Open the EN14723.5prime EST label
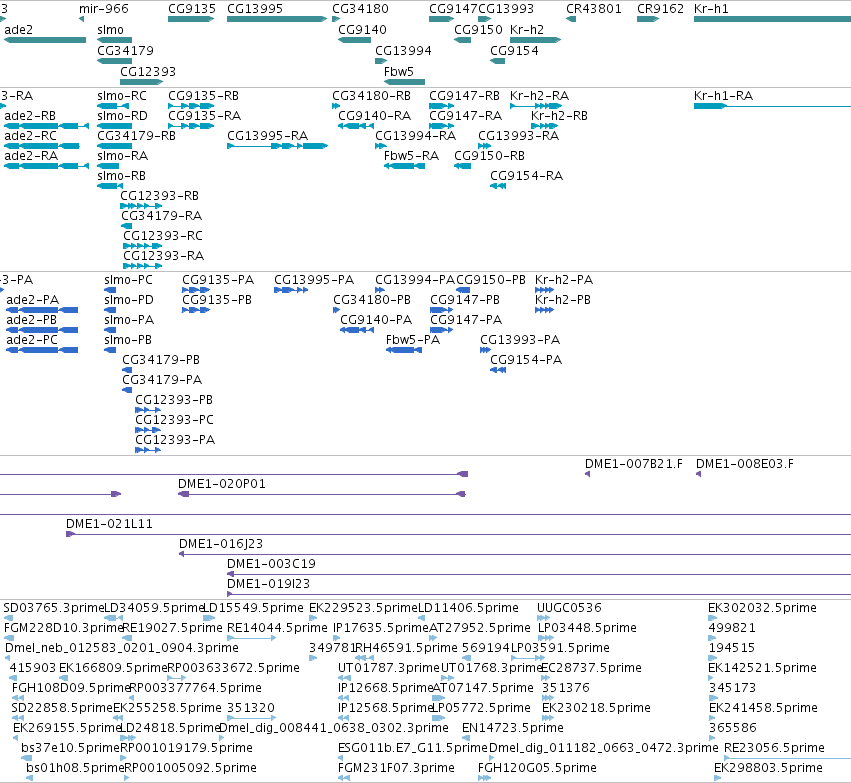This screenshot has height=783, width=851. (x=513, y=728)
